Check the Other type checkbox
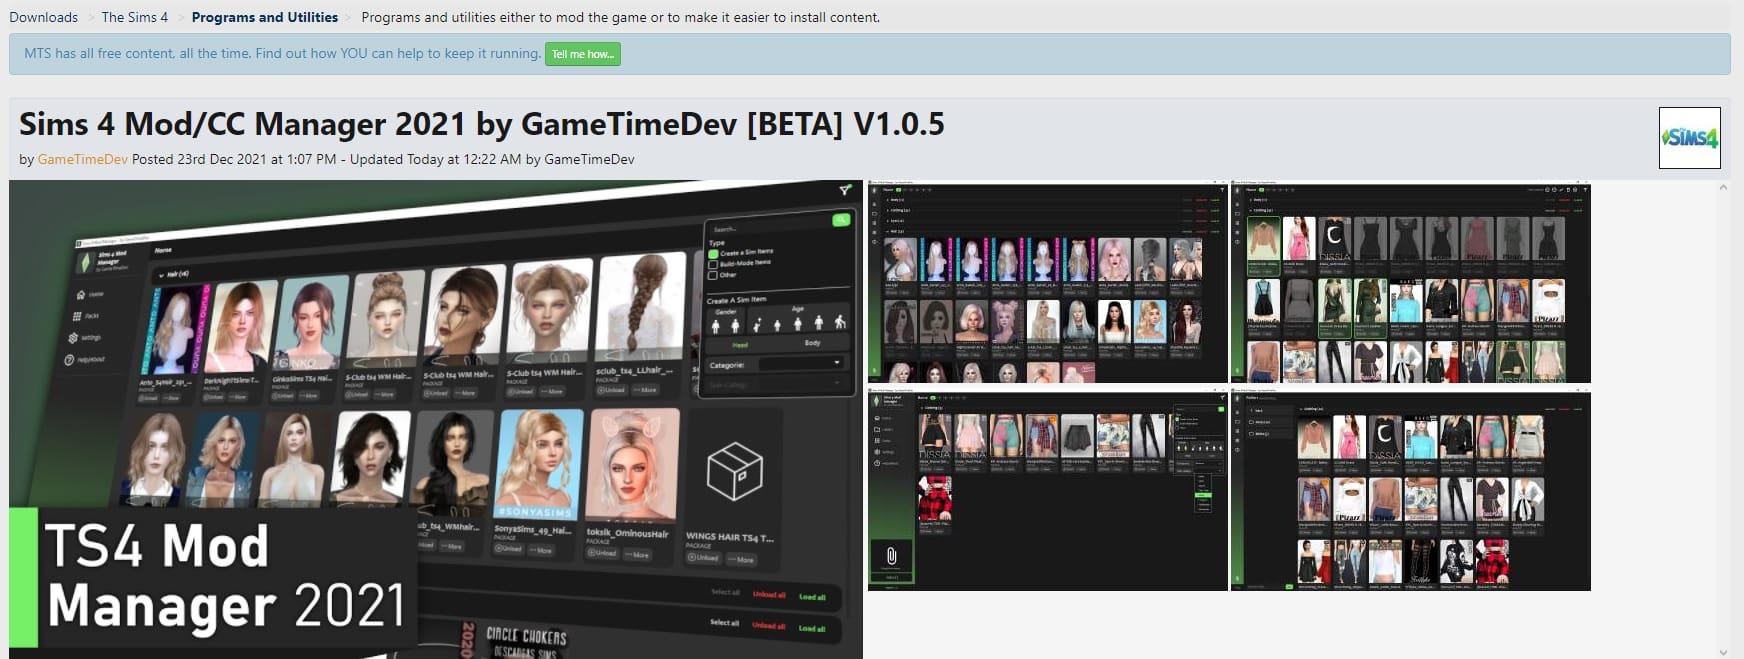The height and width of the screenshot is (659, 1744). coord(713,275)
